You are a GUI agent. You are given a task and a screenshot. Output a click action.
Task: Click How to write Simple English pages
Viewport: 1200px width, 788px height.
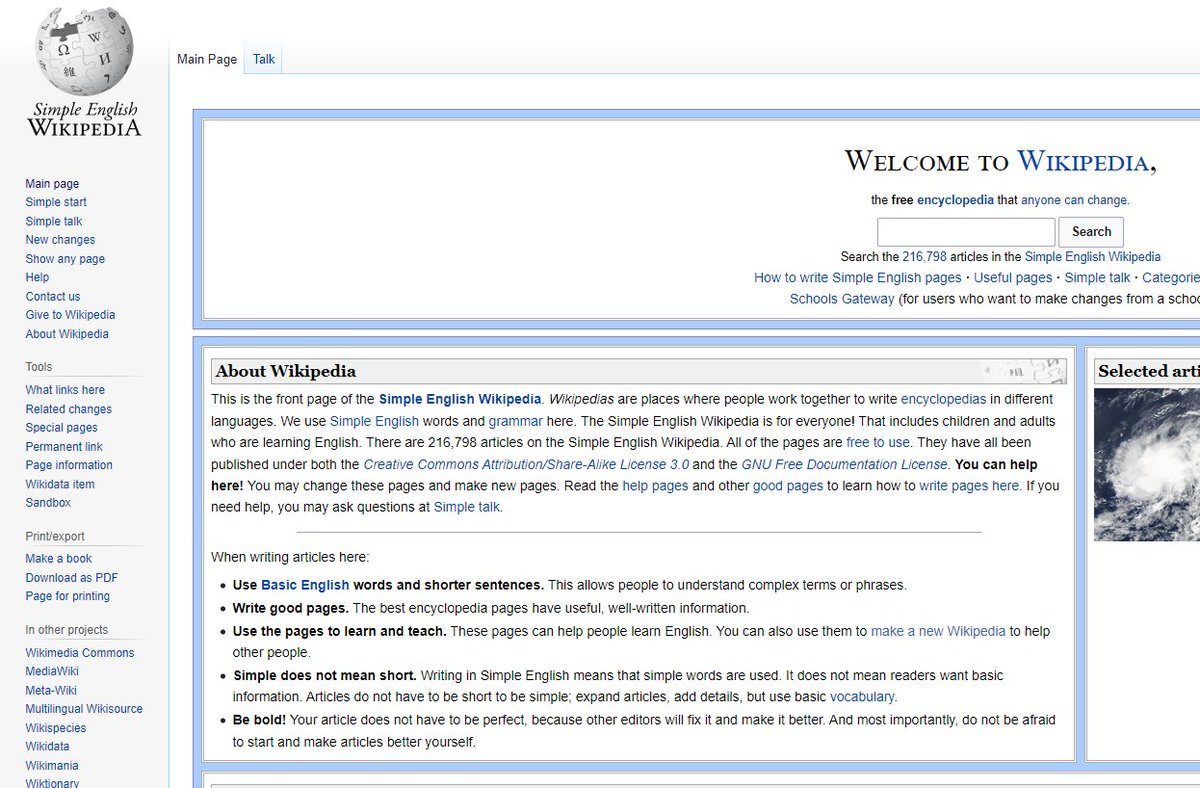(x=857, y=278)
